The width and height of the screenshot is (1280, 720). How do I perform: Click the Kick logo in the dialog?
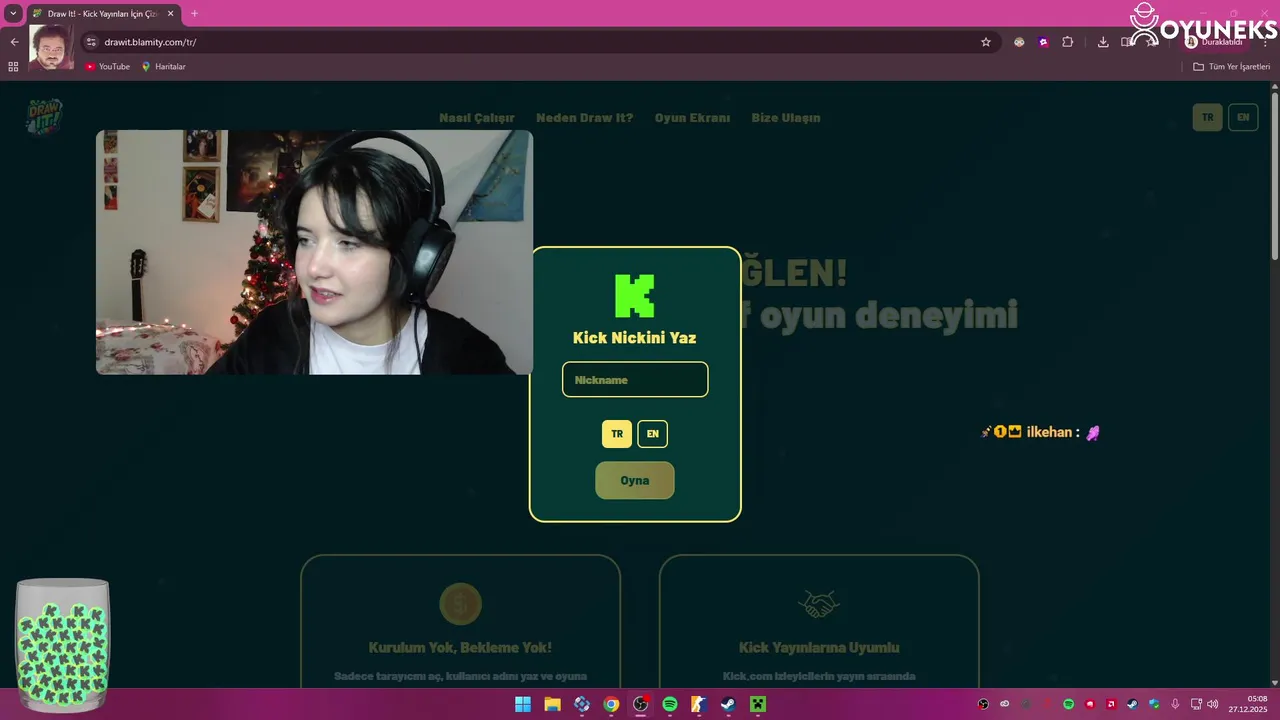coord(635,296)
